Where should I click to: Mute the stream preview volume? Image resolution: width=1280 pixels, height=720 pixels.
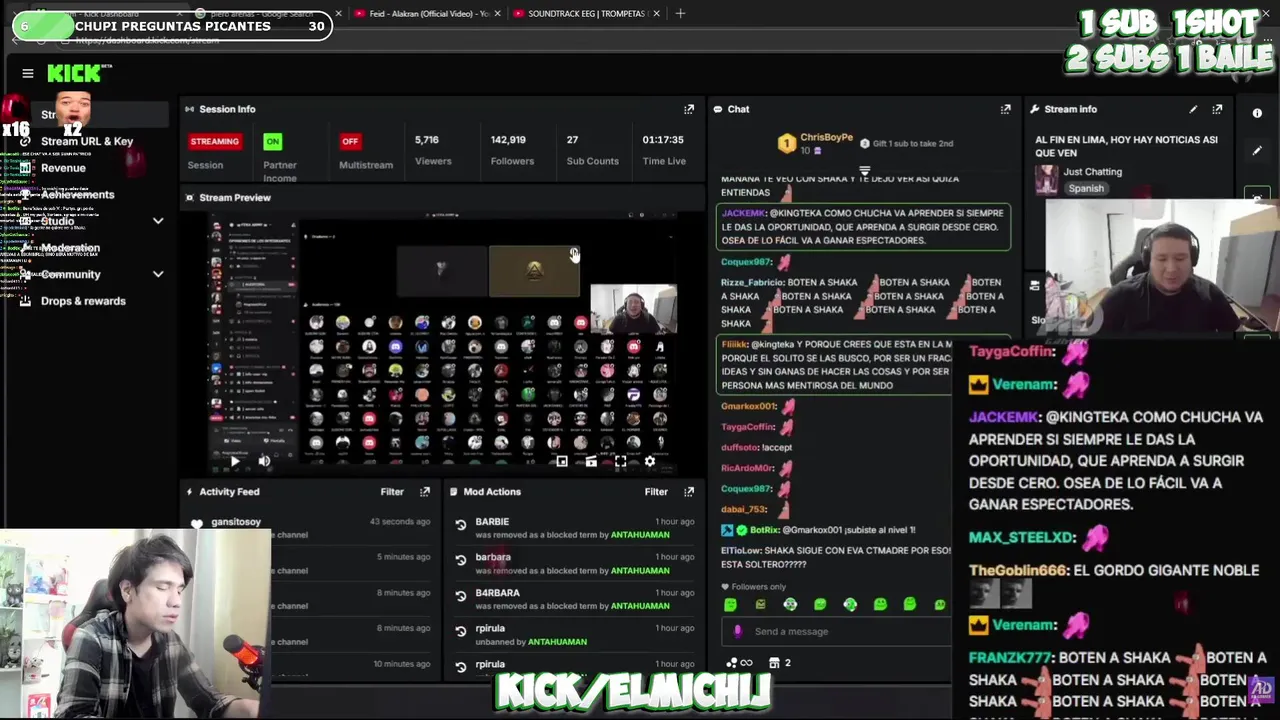point(264,461)
